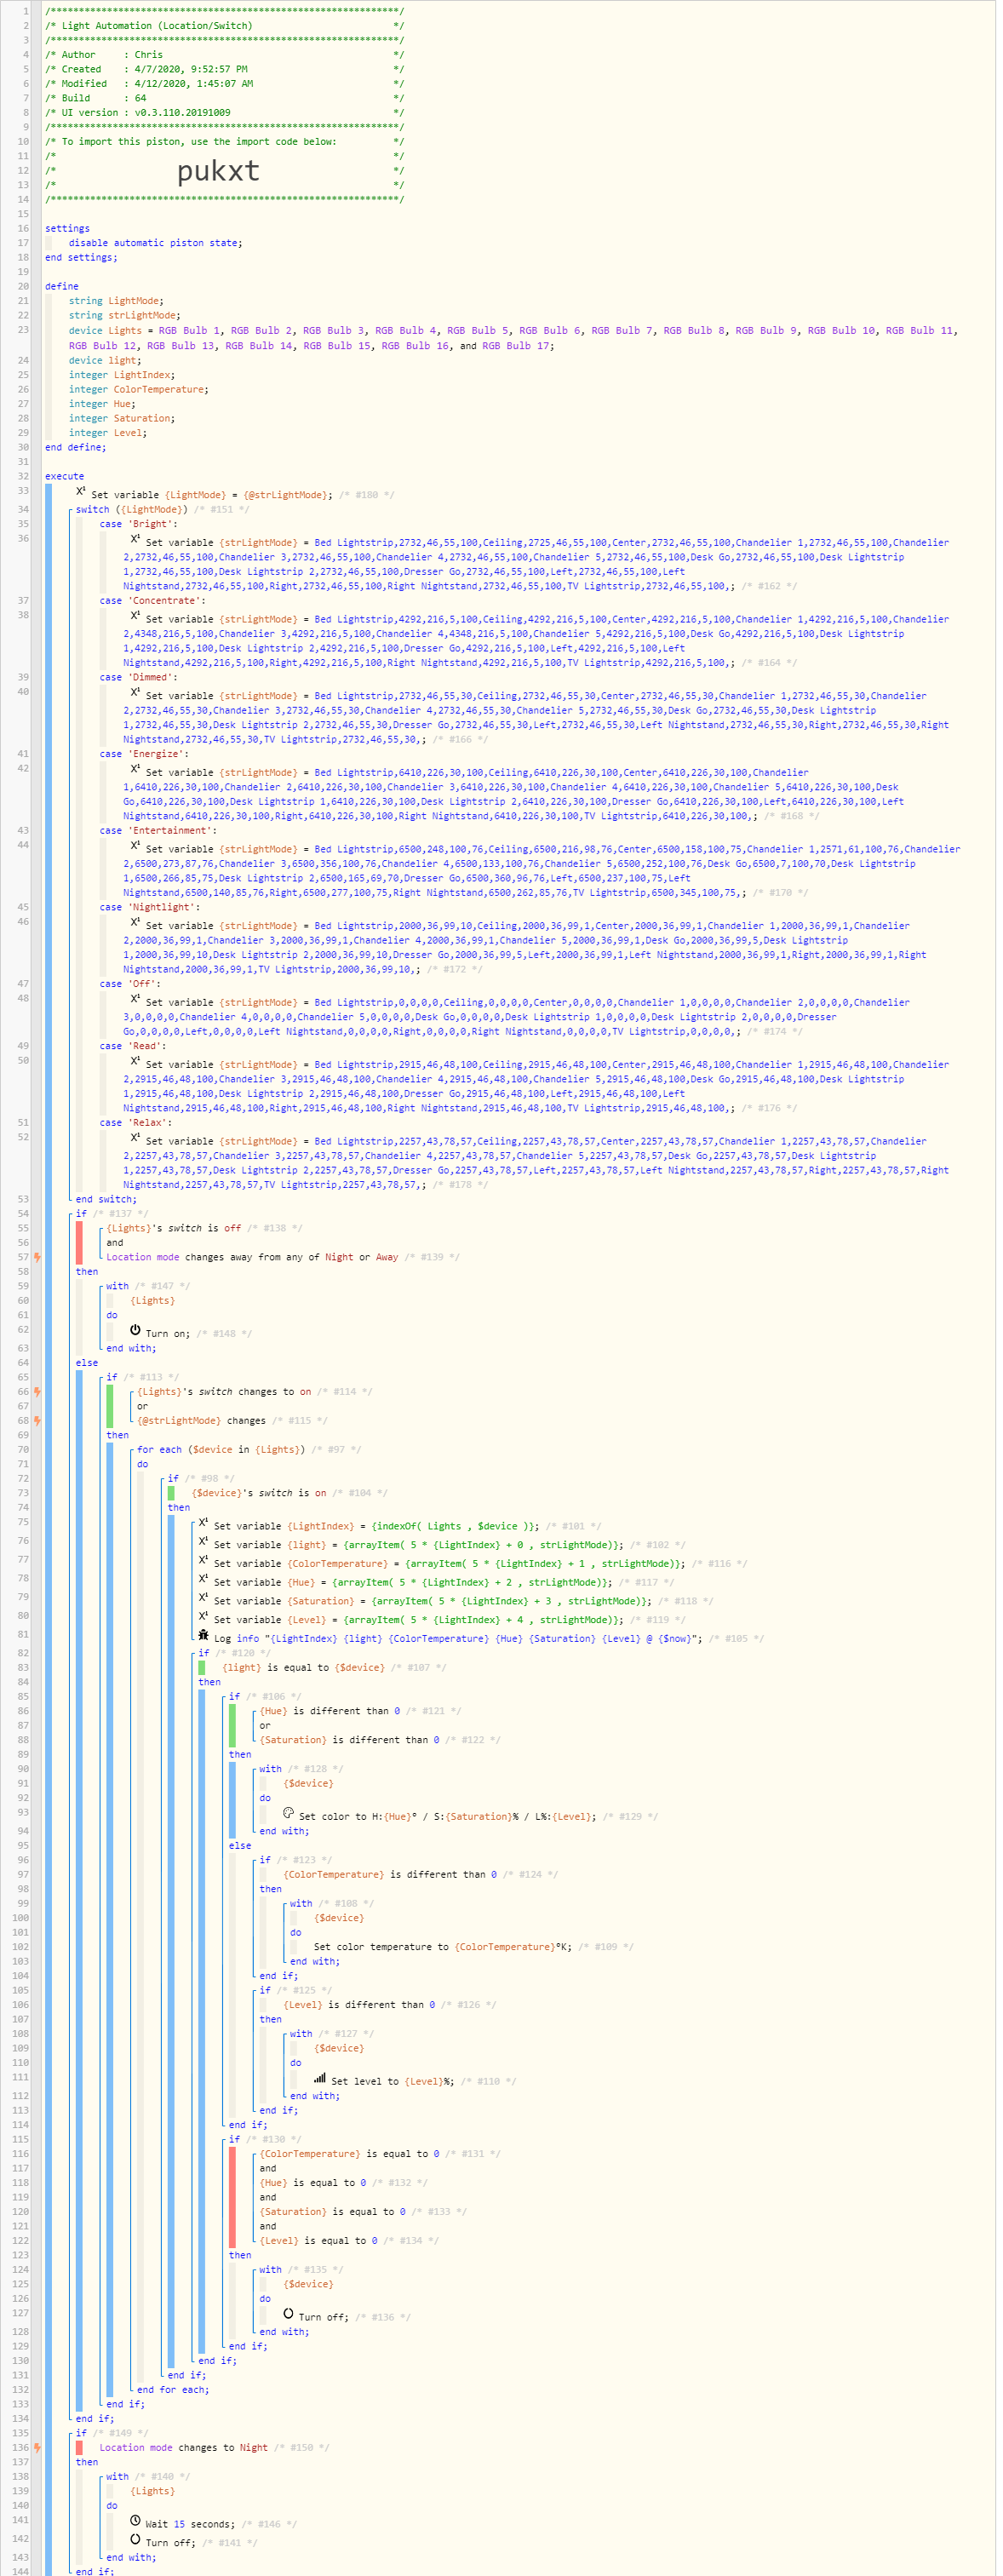Click the level bars icon before "Set level to"
1003x2576 pixels.
click(320, 2078)
